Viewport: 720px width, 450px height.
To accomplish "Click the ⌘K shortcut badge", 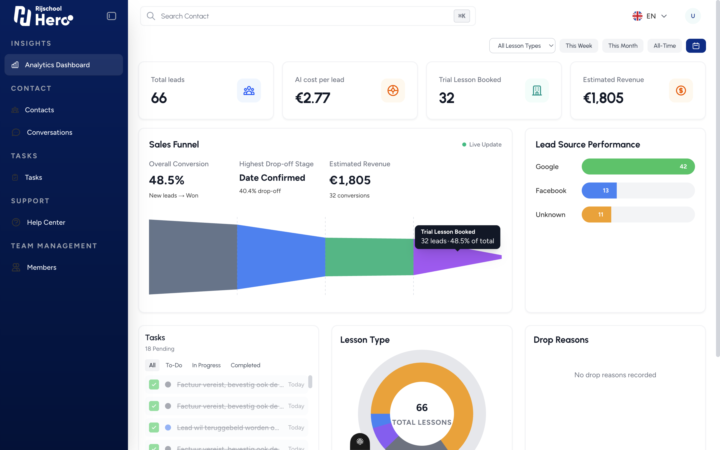I will 461,16.
